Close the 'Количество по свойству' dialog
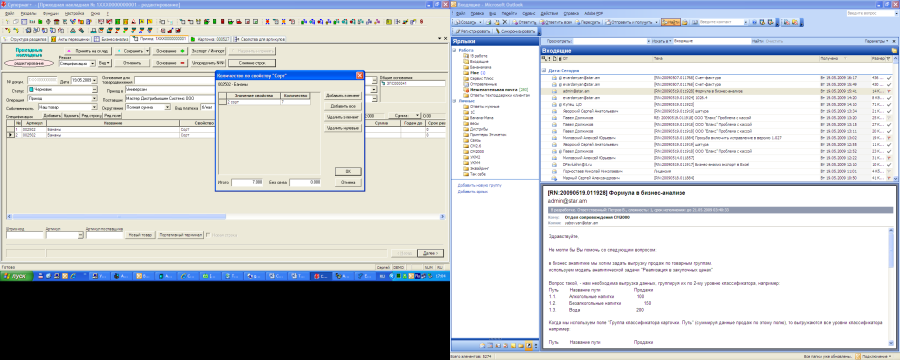 (x=360, y=75)
